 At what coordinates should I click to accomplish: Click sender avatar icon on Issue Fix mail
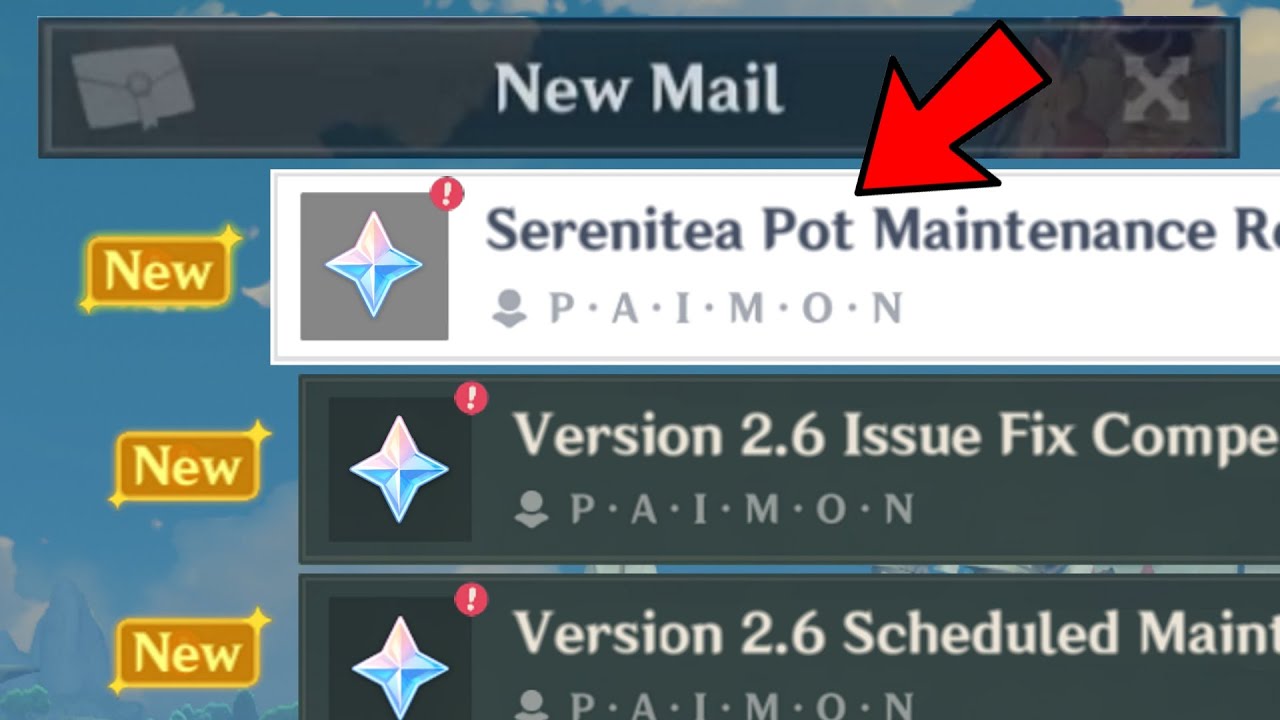531,510
